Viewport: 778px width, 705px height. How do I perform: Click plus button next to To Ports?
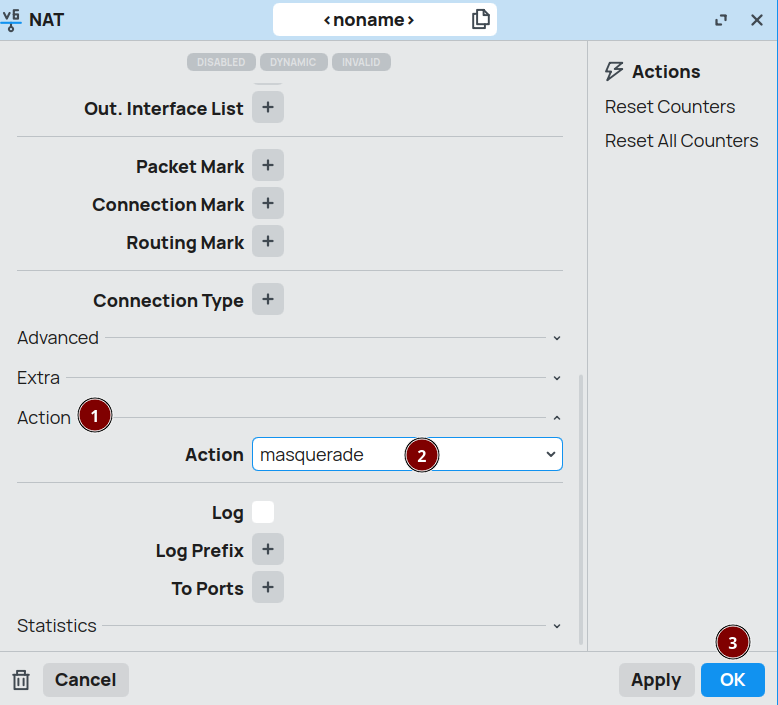(267, 588)
